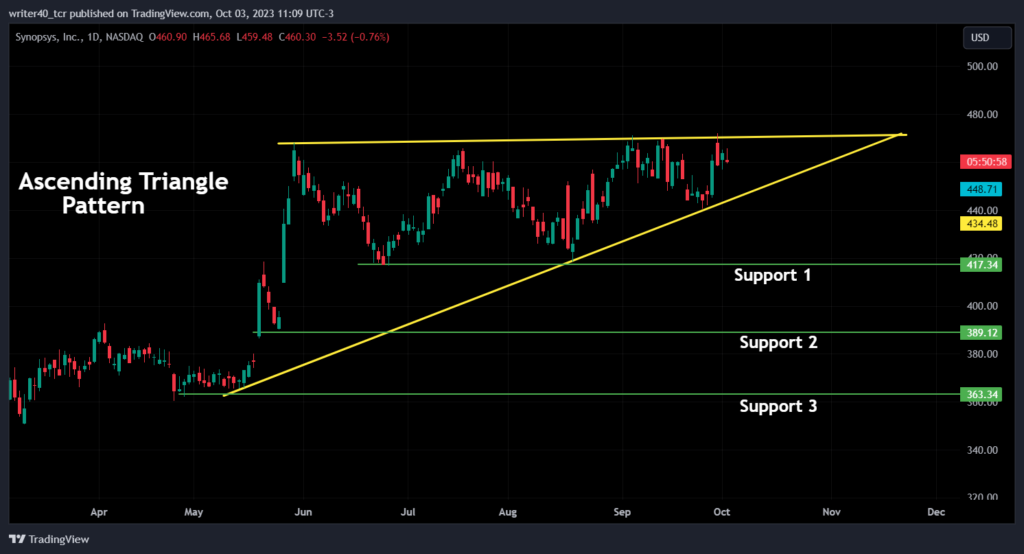Click the published-on TradingView.com header text
The width and height of the screenshot is (1024, 554).
[171, 13]
